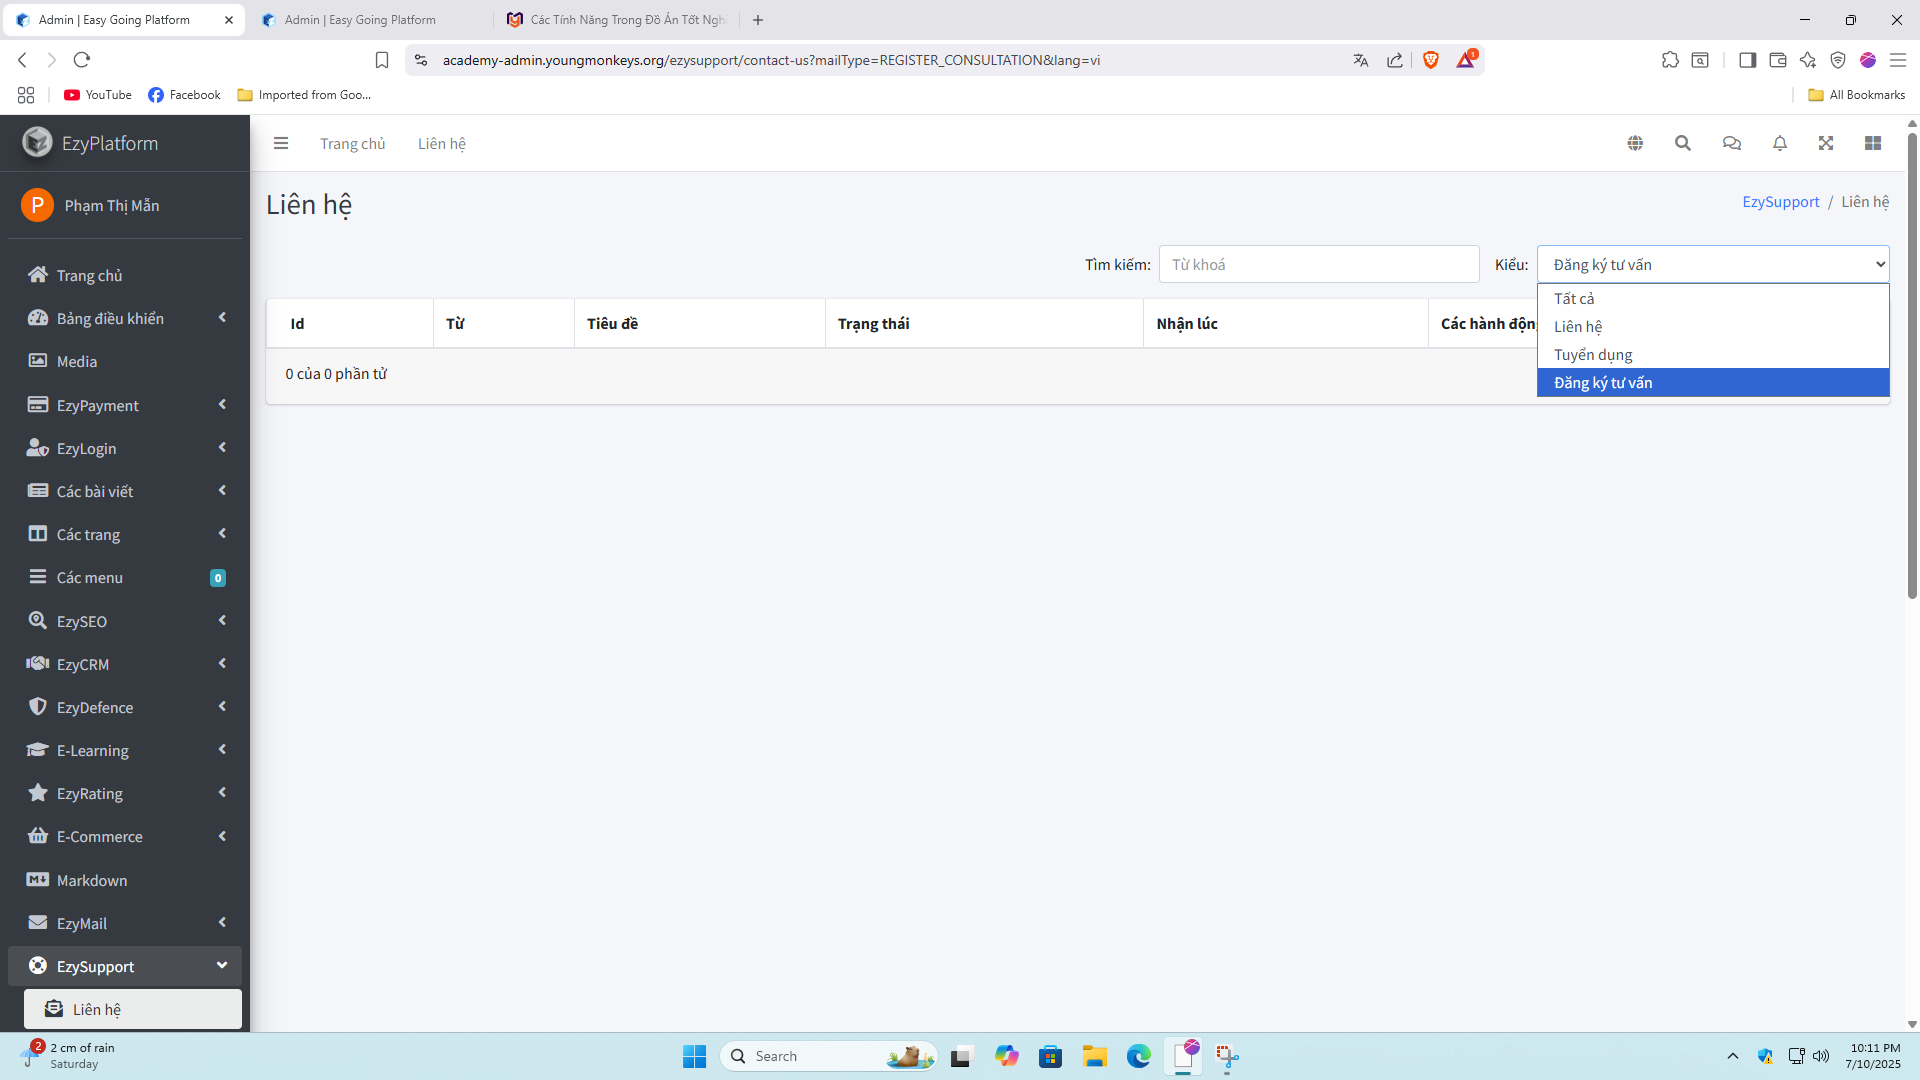Open the chat messages icon
Screen dimensions: 1920x1080
click(x=1731, y=143)
